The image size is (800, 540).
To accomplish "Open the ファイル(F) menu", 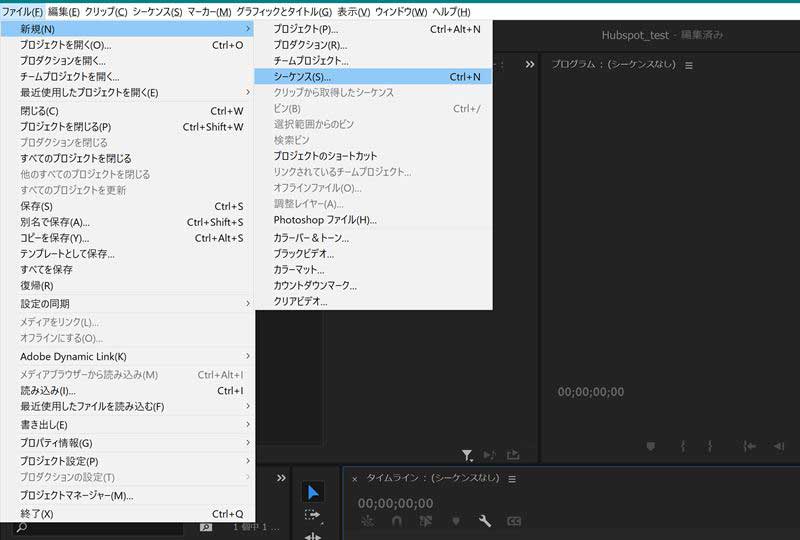I will coord(22,11).
